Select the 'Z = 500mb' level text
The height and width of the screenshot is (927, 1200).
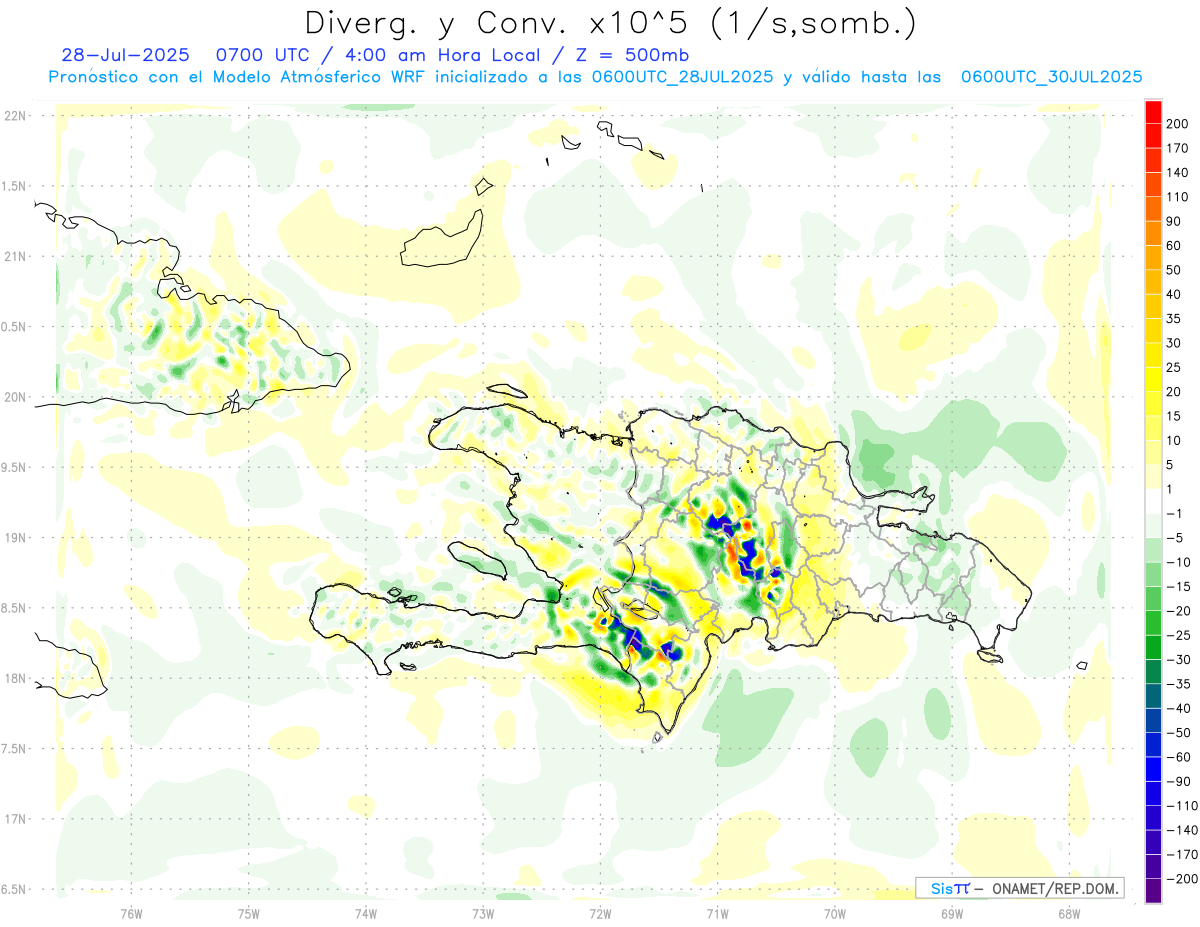[628, 55]
